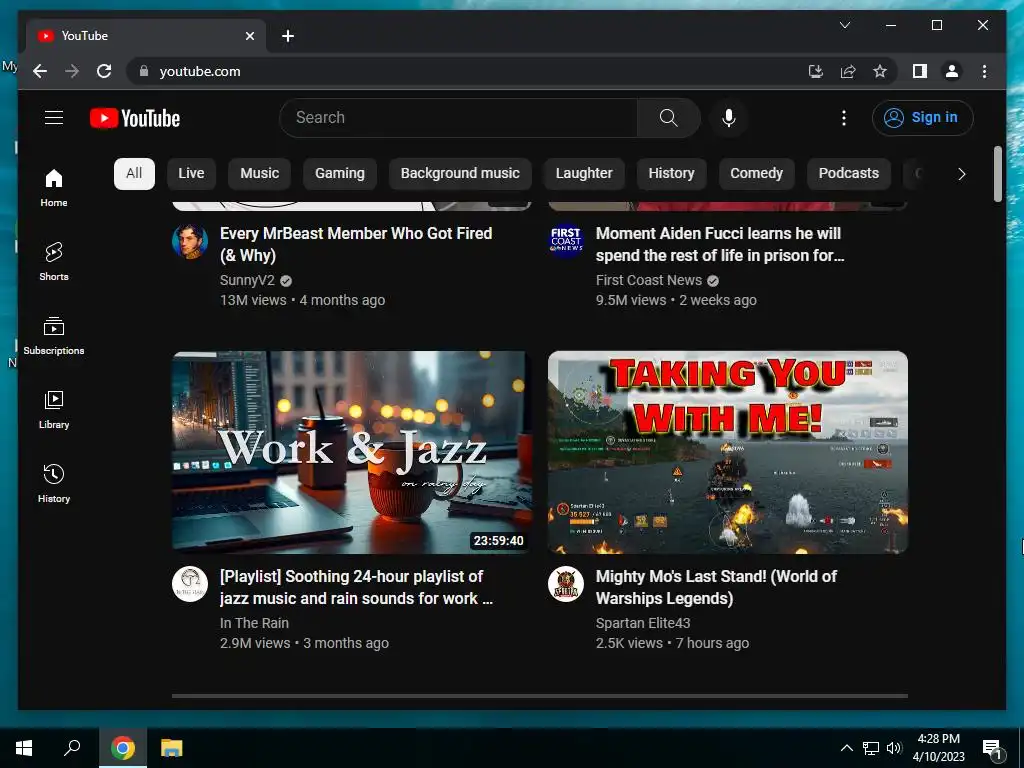Click into the YouTube search field
The height and width of the screenshot is (768, 1024).
(458, 118)
